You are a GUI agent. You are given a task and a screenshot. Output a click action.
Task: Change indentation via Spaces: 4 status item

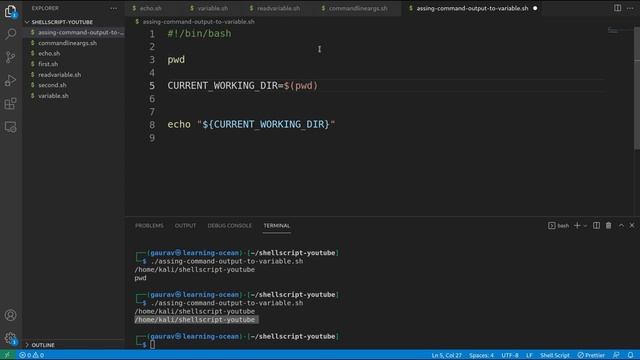(x=481, y=355)
